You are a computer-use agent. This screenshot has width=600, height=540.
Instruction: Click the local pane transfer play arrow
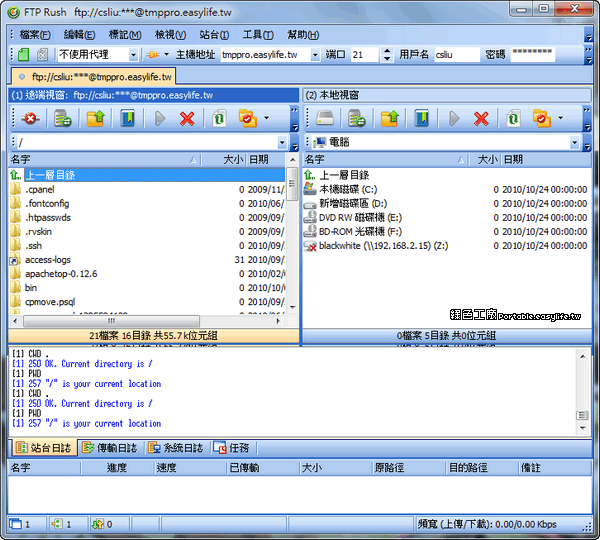point(454,119)
